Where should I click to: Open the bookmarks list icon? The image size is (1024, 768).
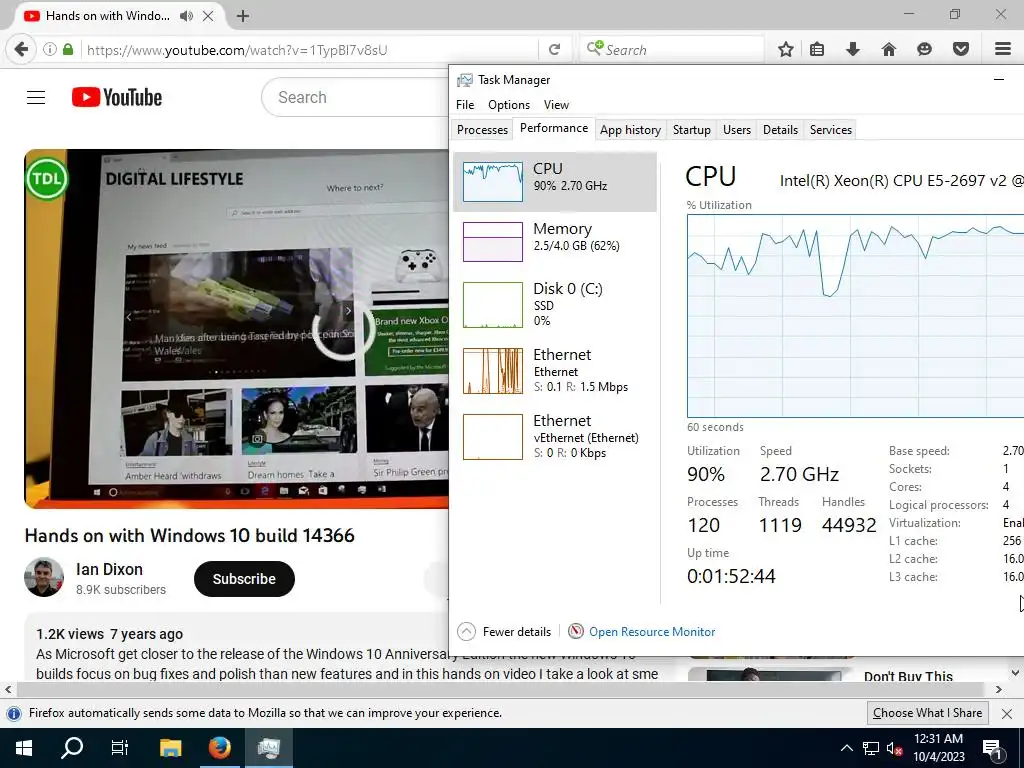click(x=817, y=49)
